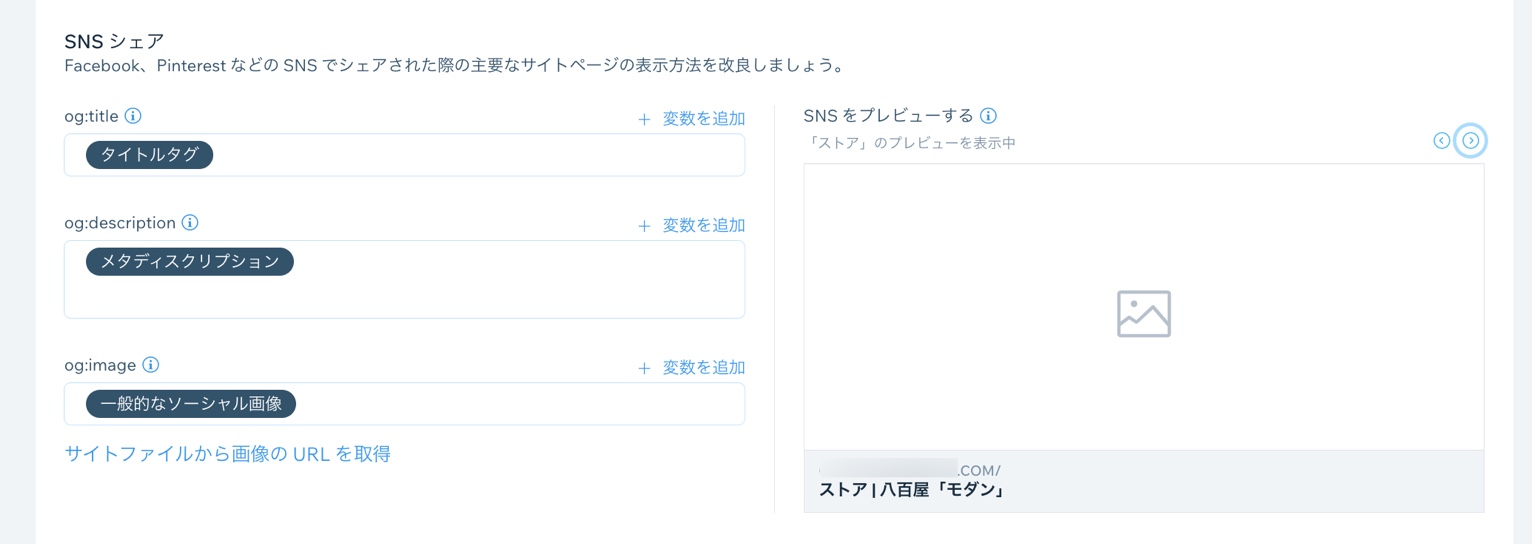Select the 一般的なソーシャル画像 variable chip
This screenshot has height=544, width=1532.
(x=191, y=404)
